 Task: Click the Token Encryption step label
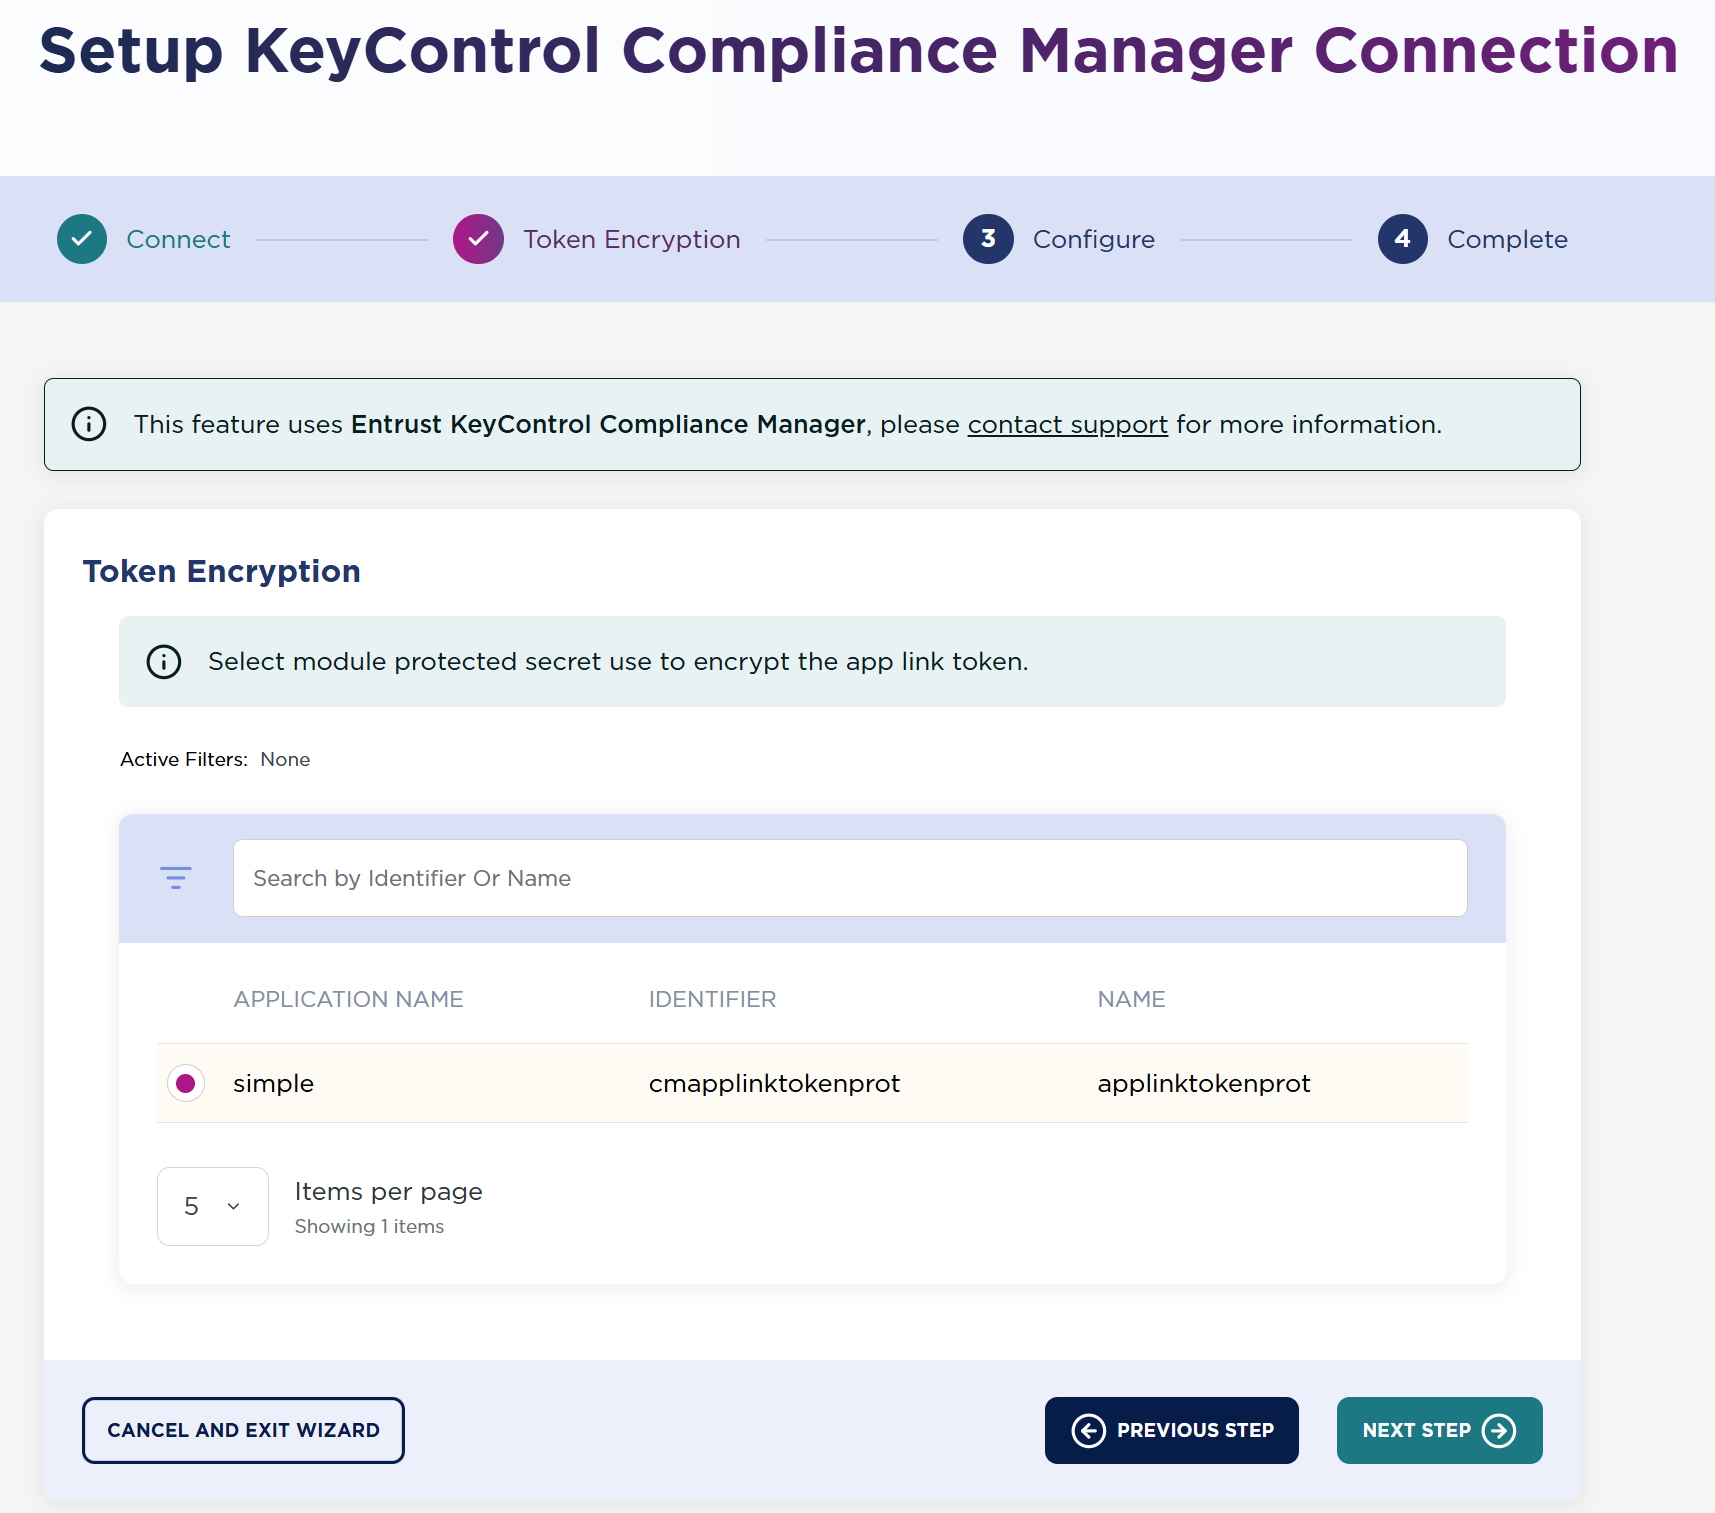pyautogui.click(x=632, y=240)
